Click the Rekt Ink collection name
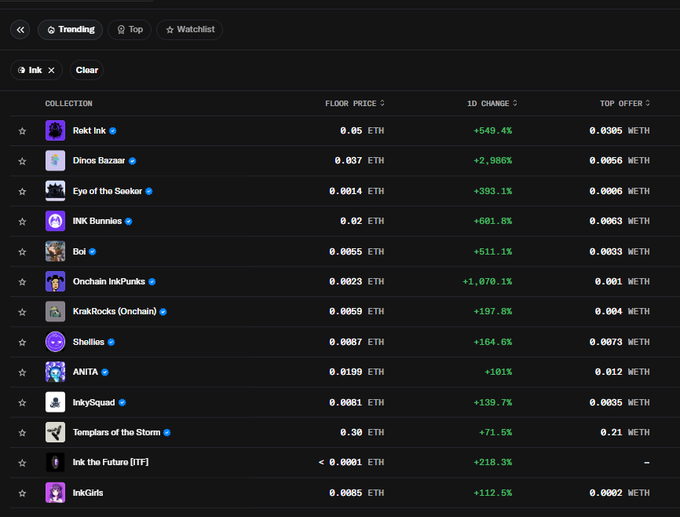Image resolution: width=680 pixels, height=517 pixels. pos(89,131)
